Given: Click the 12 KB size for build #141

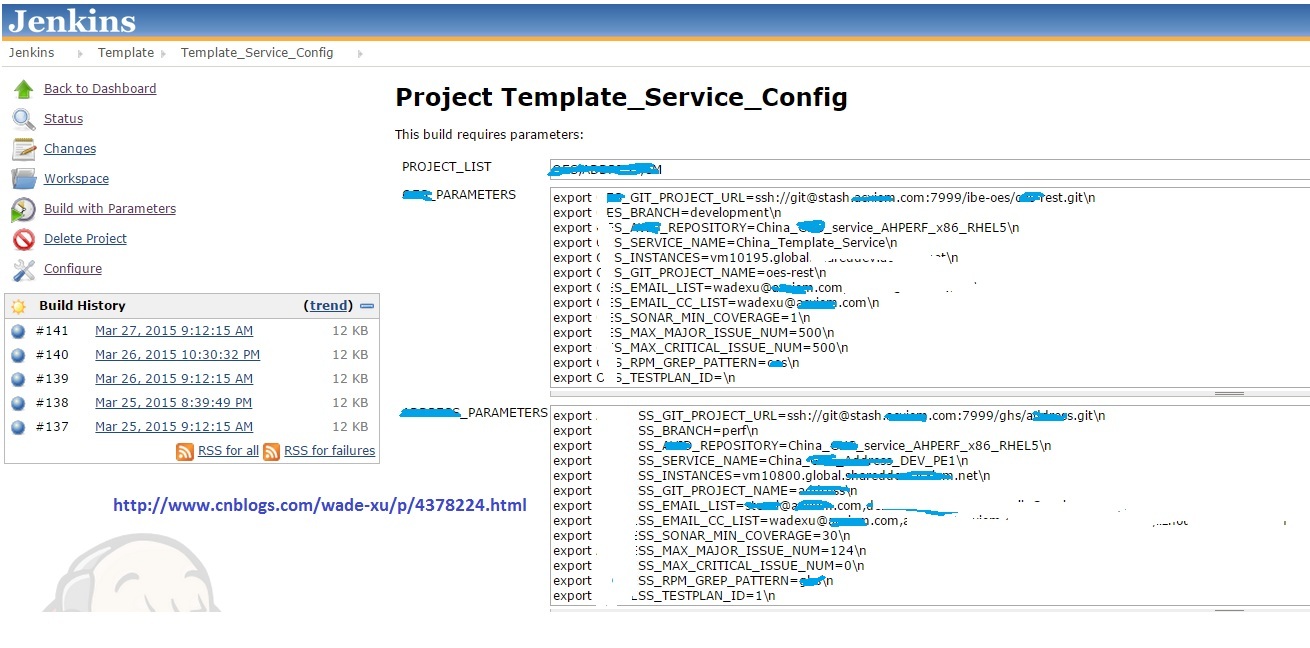Looking at the screenshot, I should 350,331.
